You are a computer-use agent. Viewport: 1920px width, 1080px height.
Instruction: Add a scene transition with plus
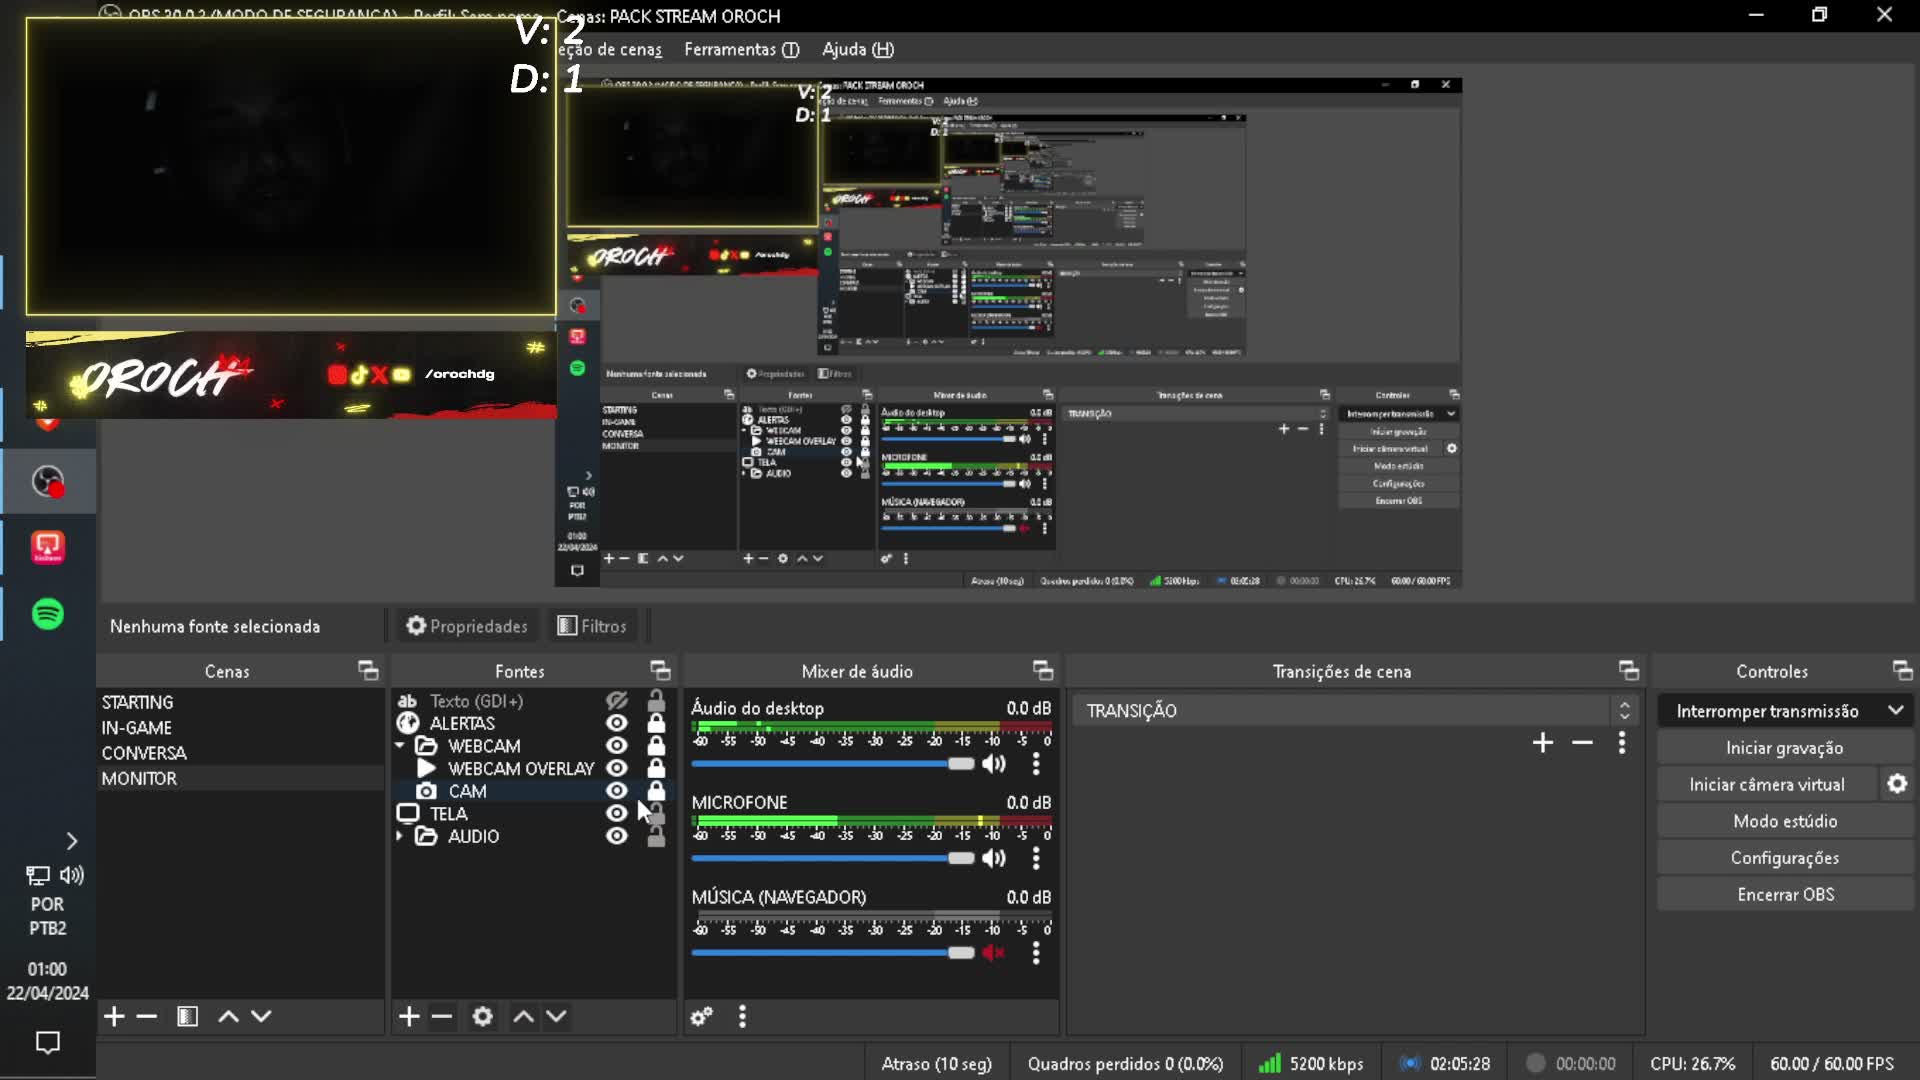pyautogui.click(x=1543, y=742)
